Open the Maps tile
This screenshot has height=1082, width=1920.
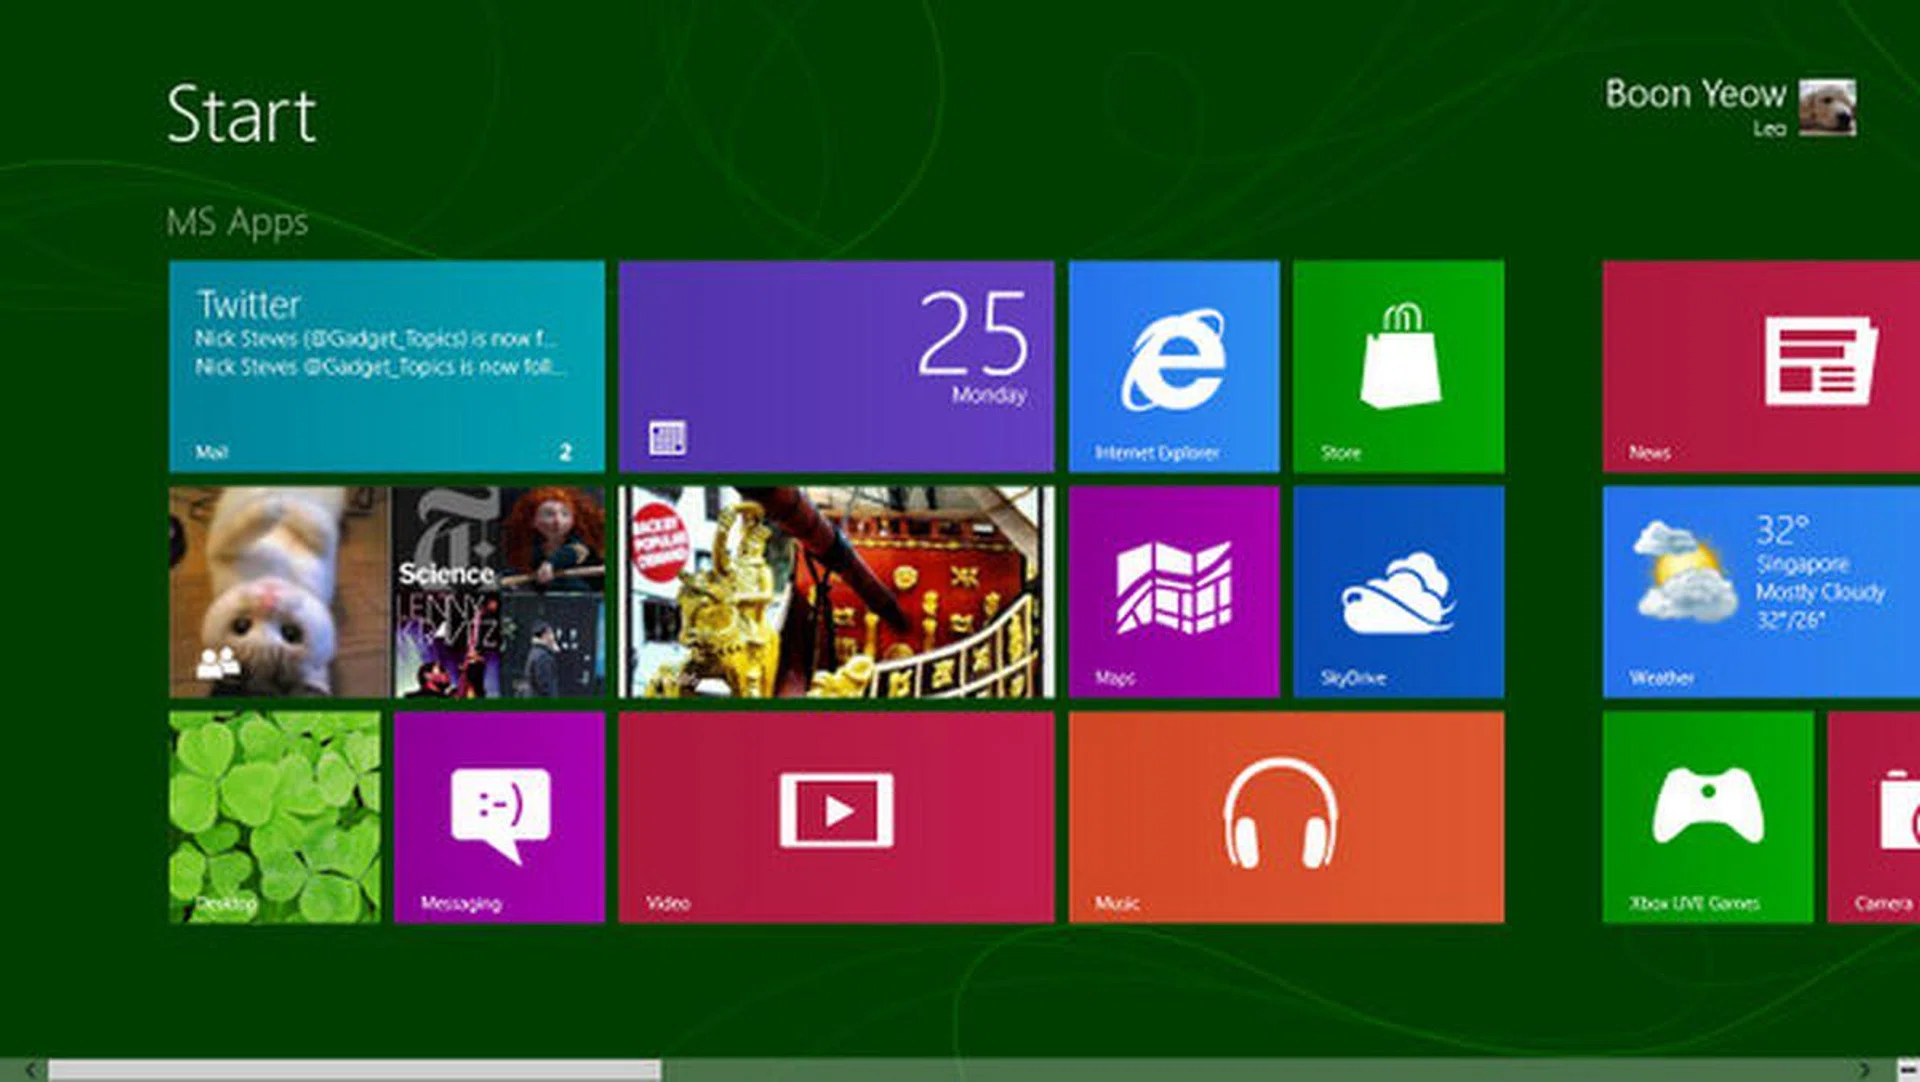coord(1173,591)
